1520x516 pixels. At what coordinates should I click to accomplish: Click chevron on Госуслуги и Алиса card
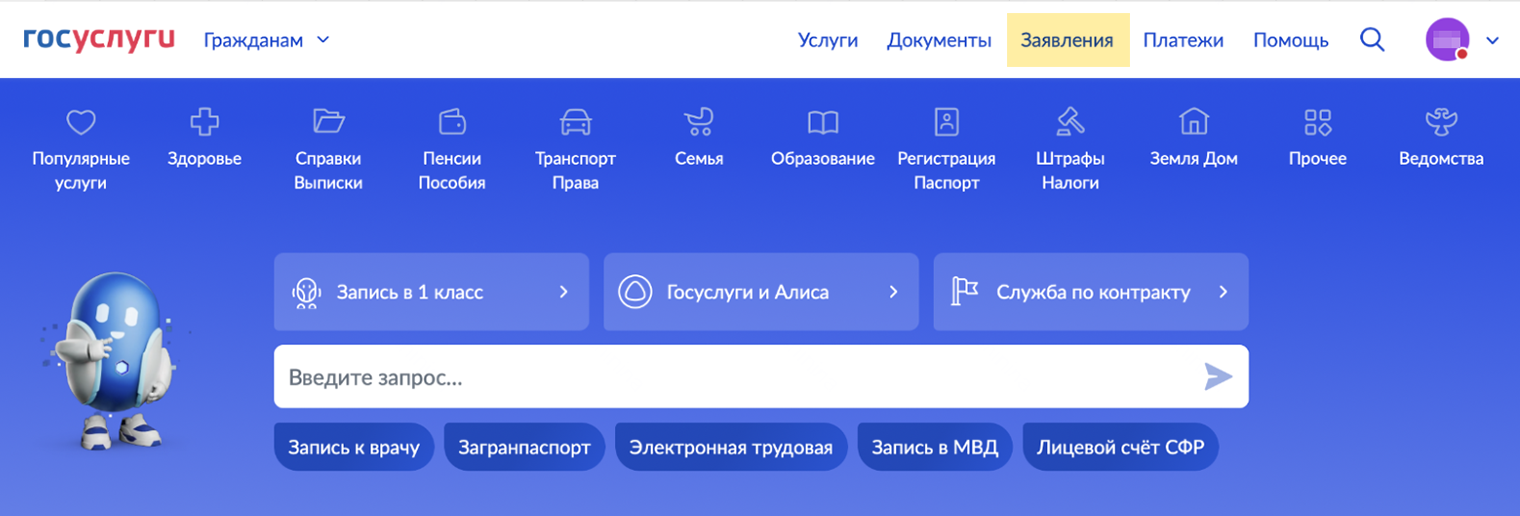click(x=893, y=292)
